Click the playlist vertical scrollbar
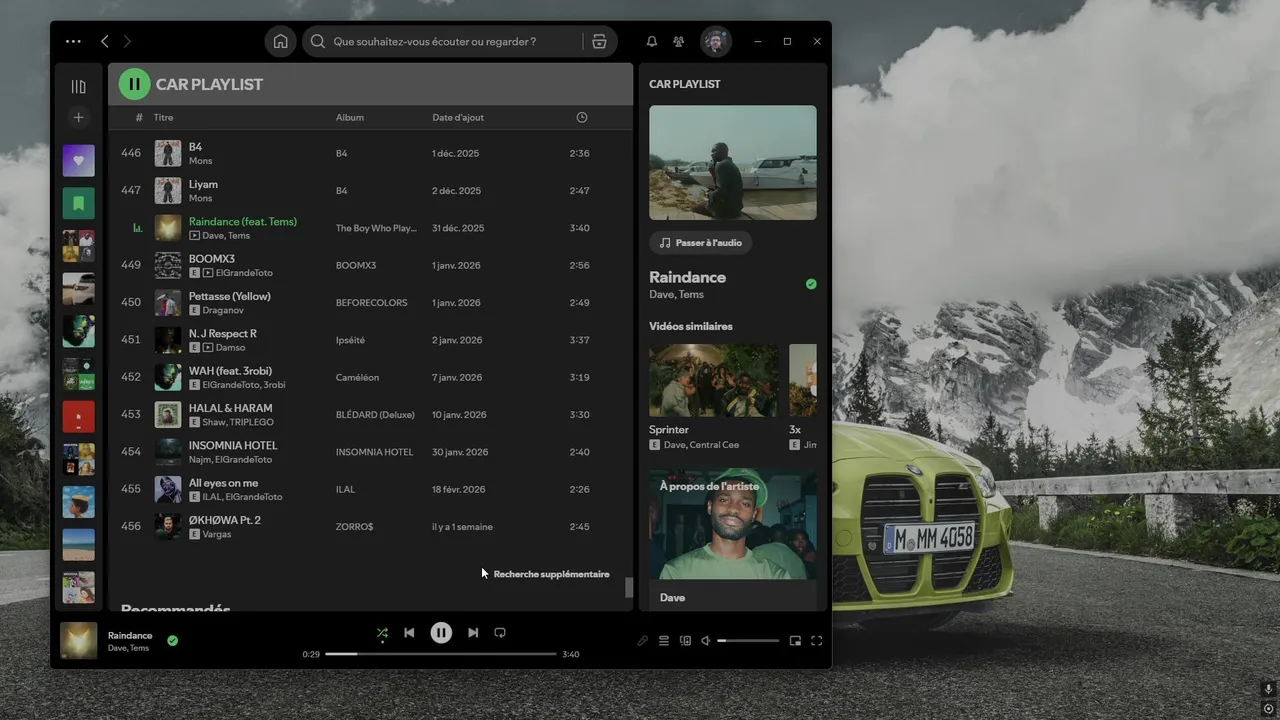 tap(629, 587)
